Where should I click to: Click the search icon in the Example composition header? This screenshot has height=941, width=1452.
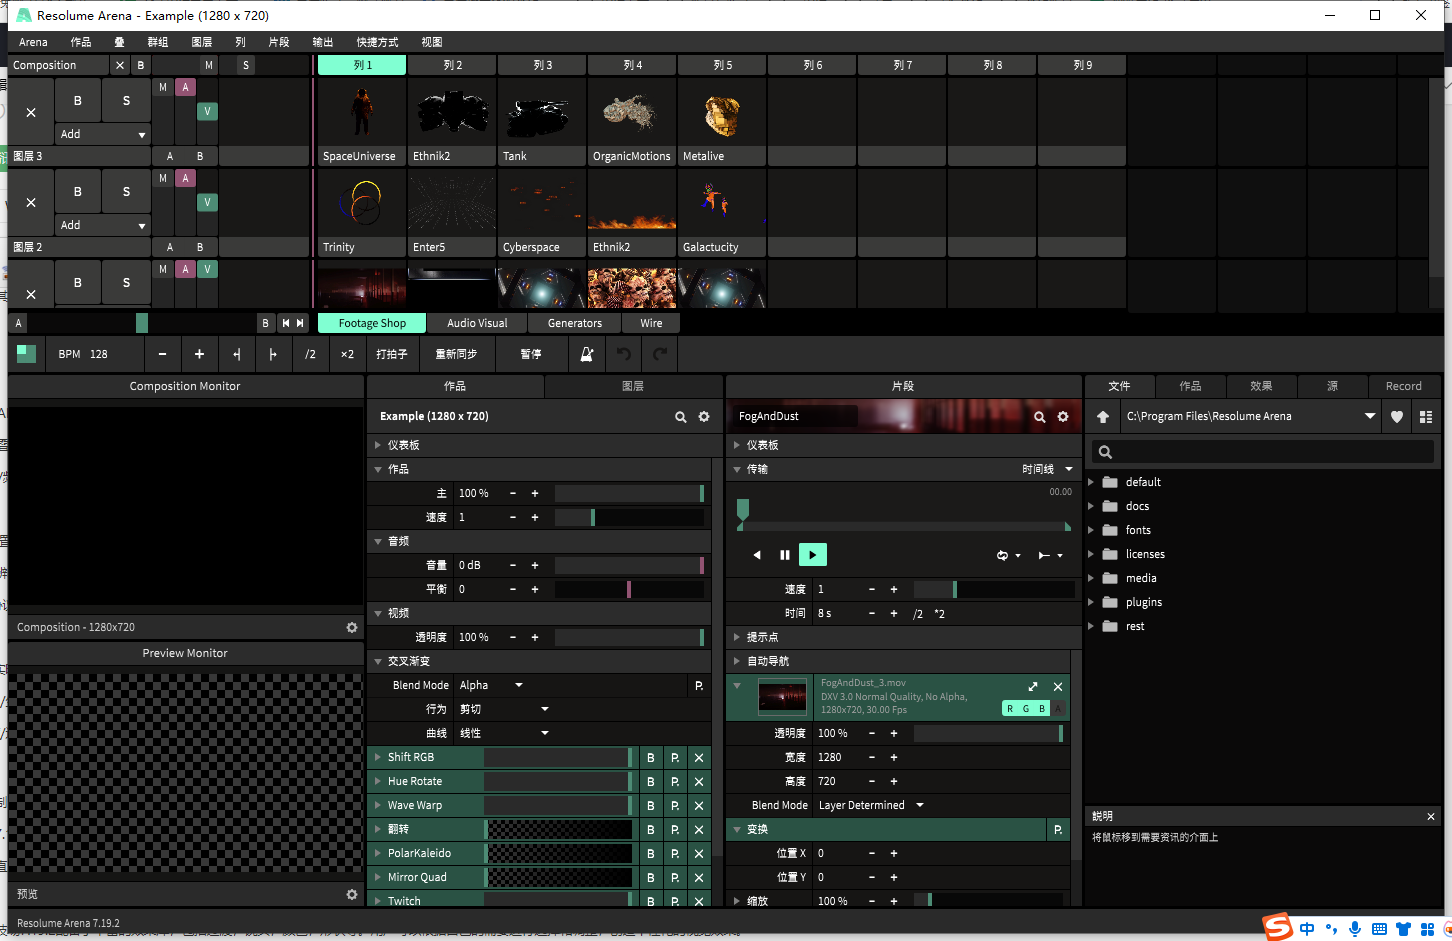(x=681, y=417)
